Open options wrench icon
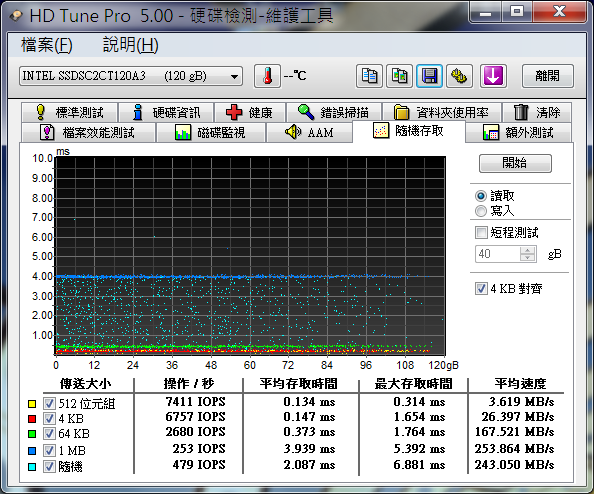 coord(459,76)
